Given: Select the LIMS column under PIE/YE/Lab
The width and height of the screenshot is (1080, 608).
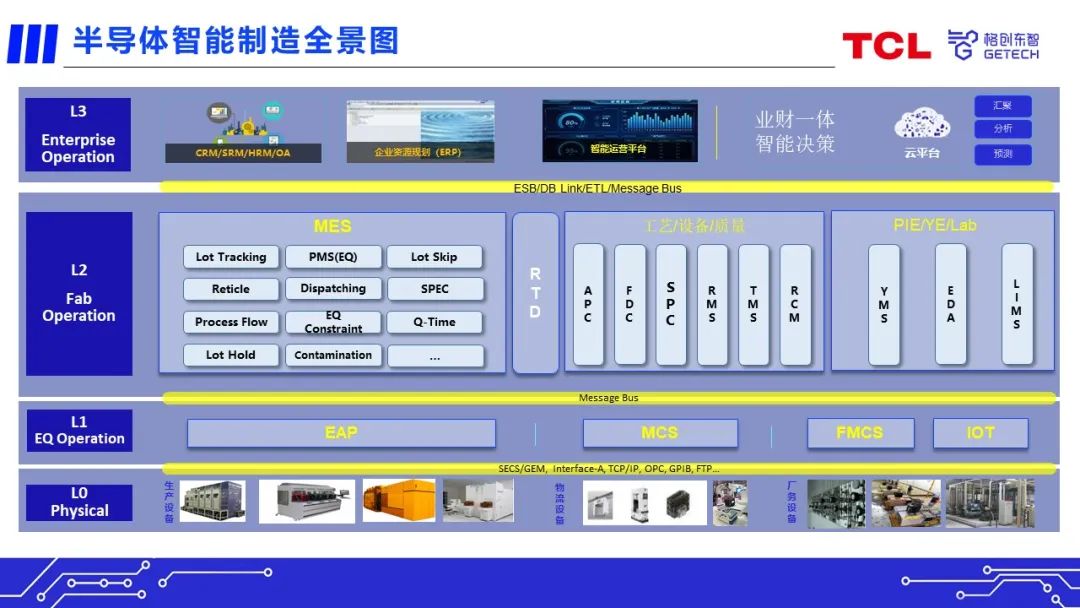Looking at the screenshot, I should click(x=1016, y=304).
